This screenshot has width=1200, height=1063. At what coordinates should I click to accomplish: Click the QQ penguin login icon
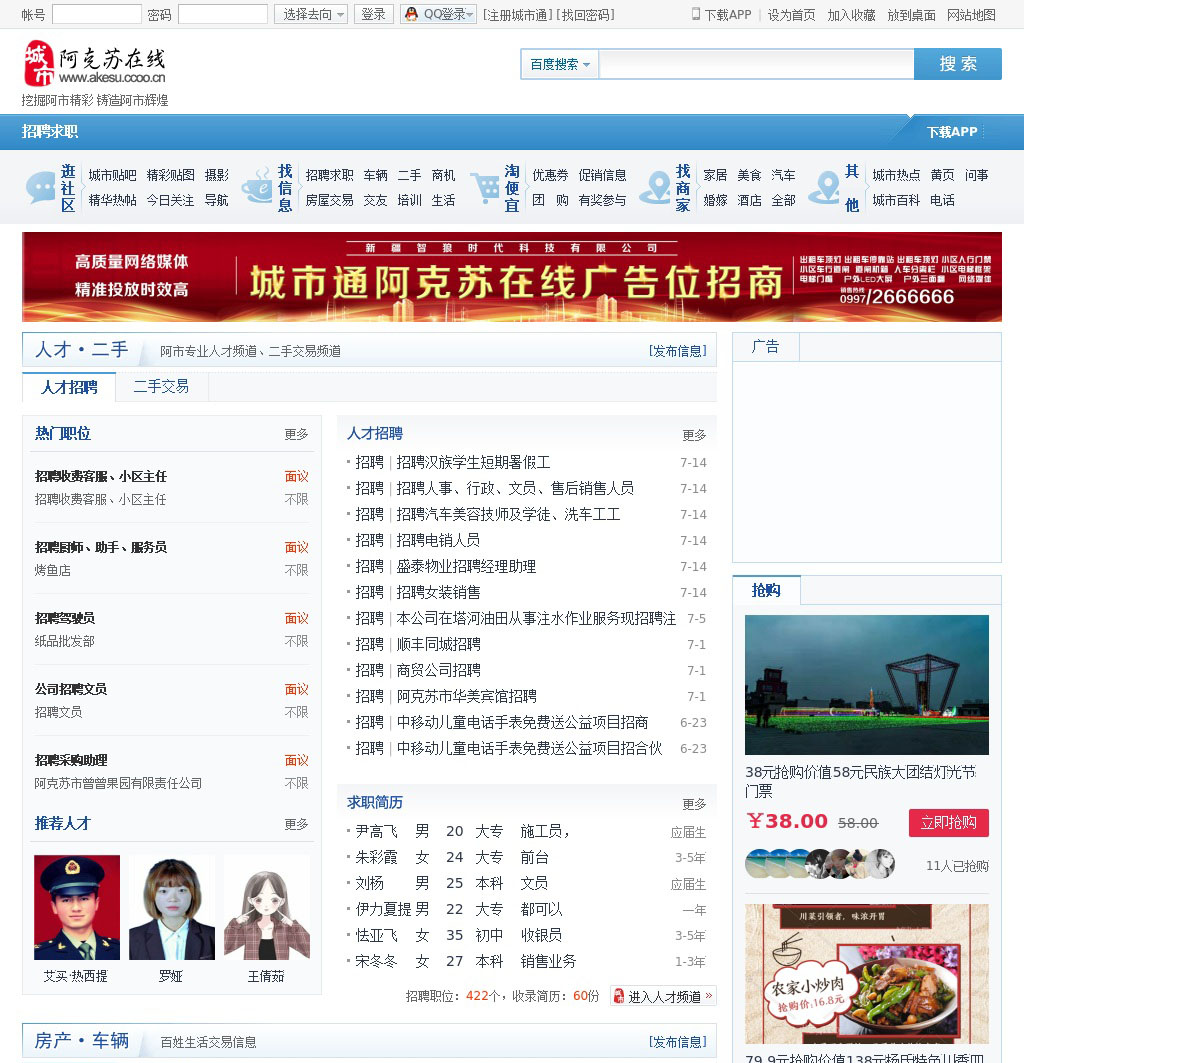click(411, 14)
